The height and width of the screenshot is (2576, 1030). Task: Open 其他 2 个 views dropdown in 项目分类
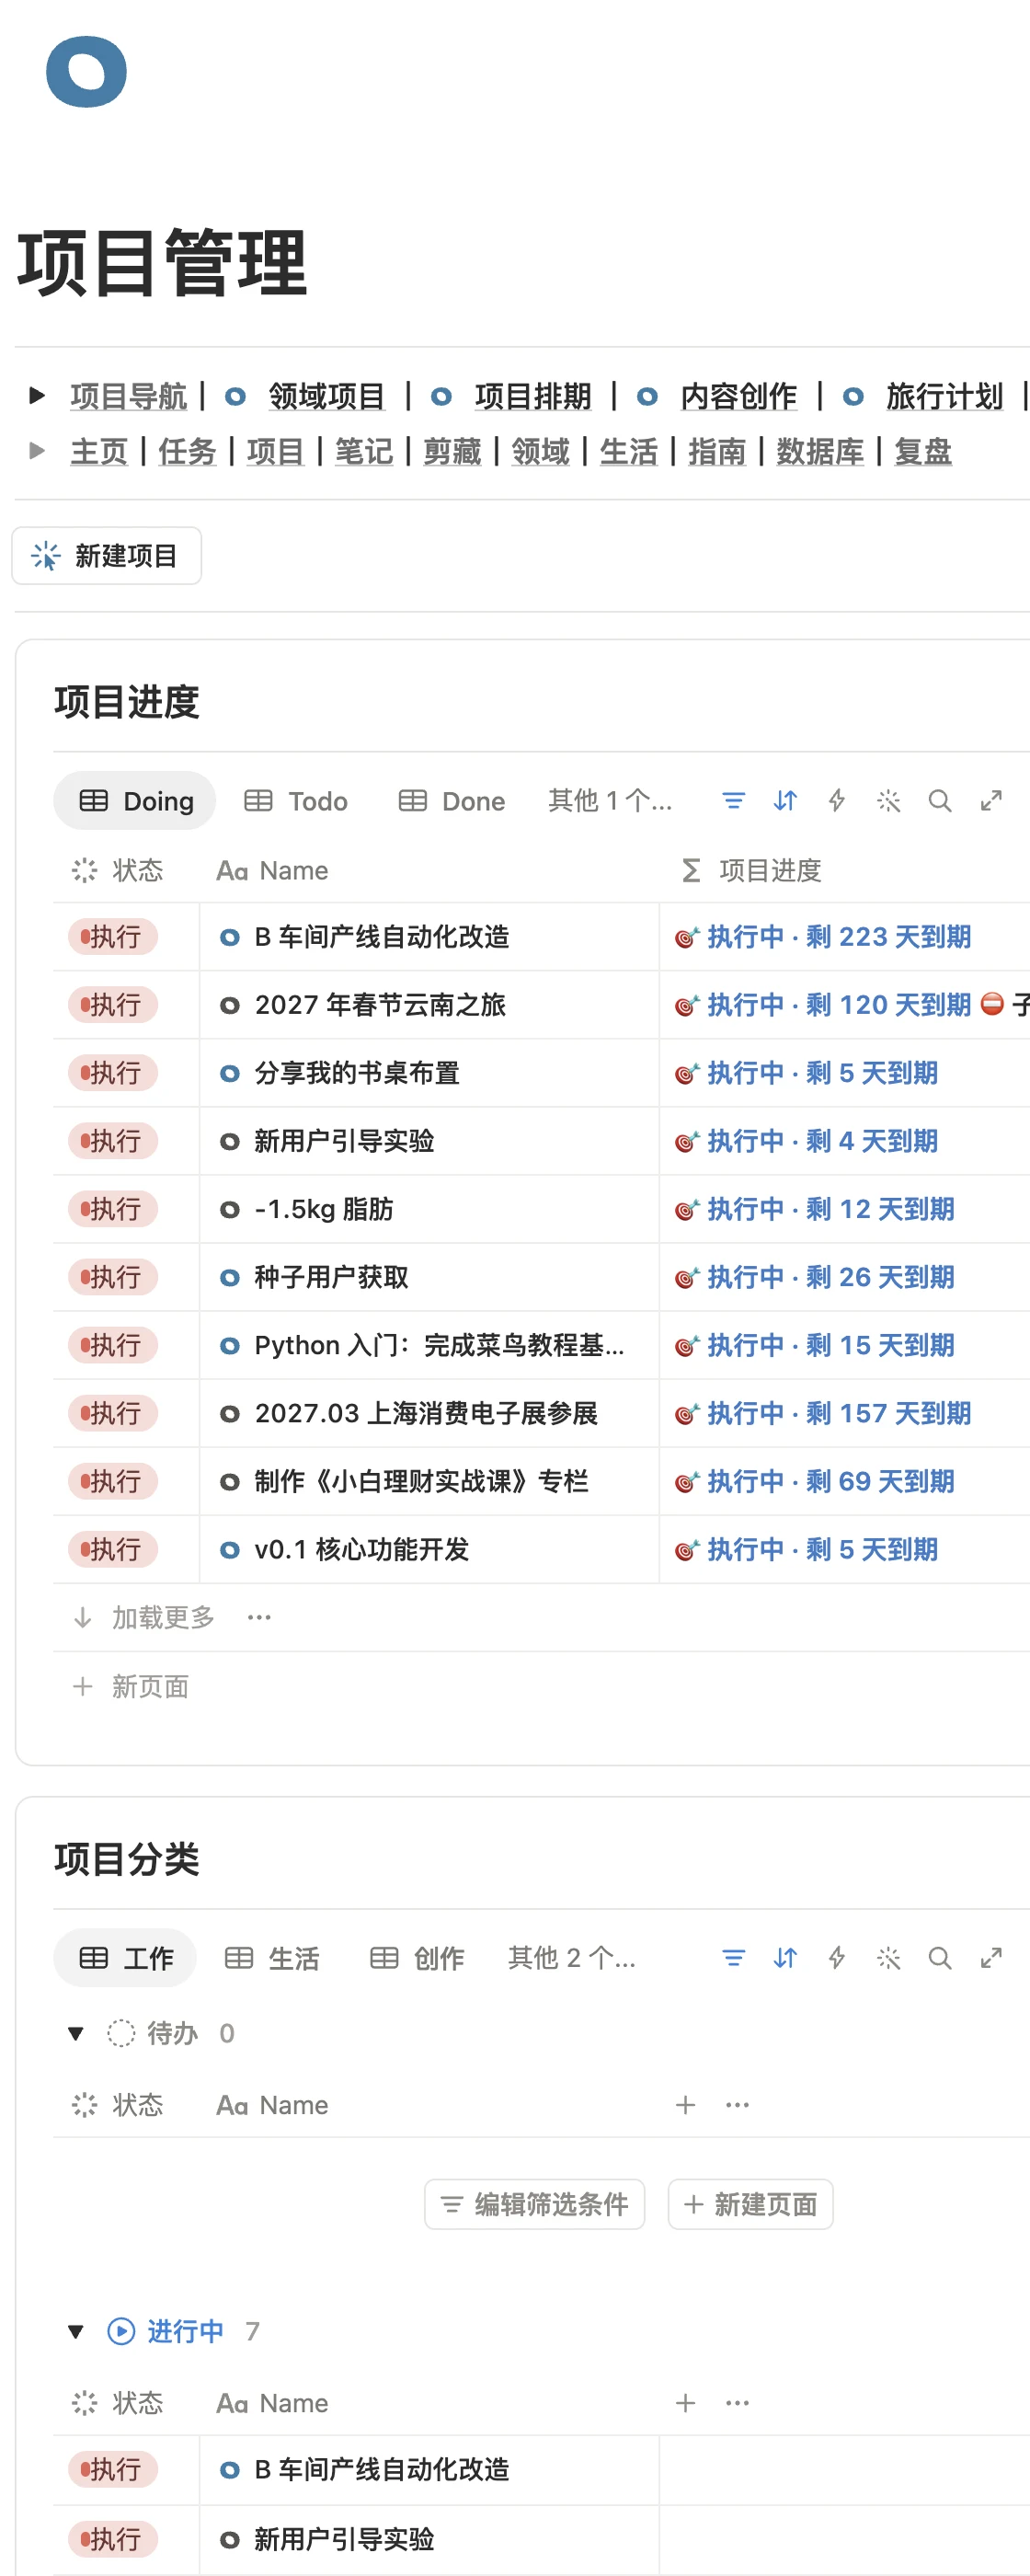point(572,1958)
